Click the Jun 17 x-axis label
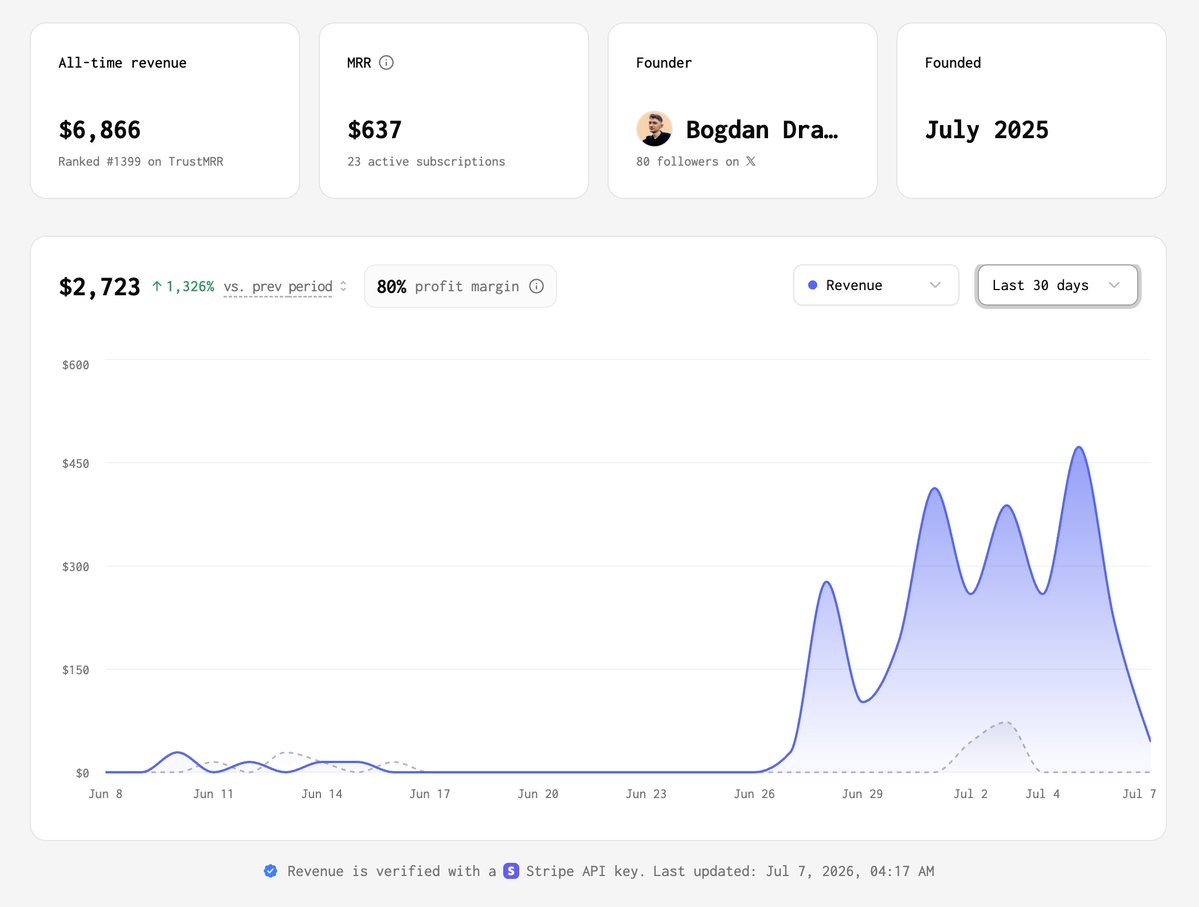 coord(430,794)
